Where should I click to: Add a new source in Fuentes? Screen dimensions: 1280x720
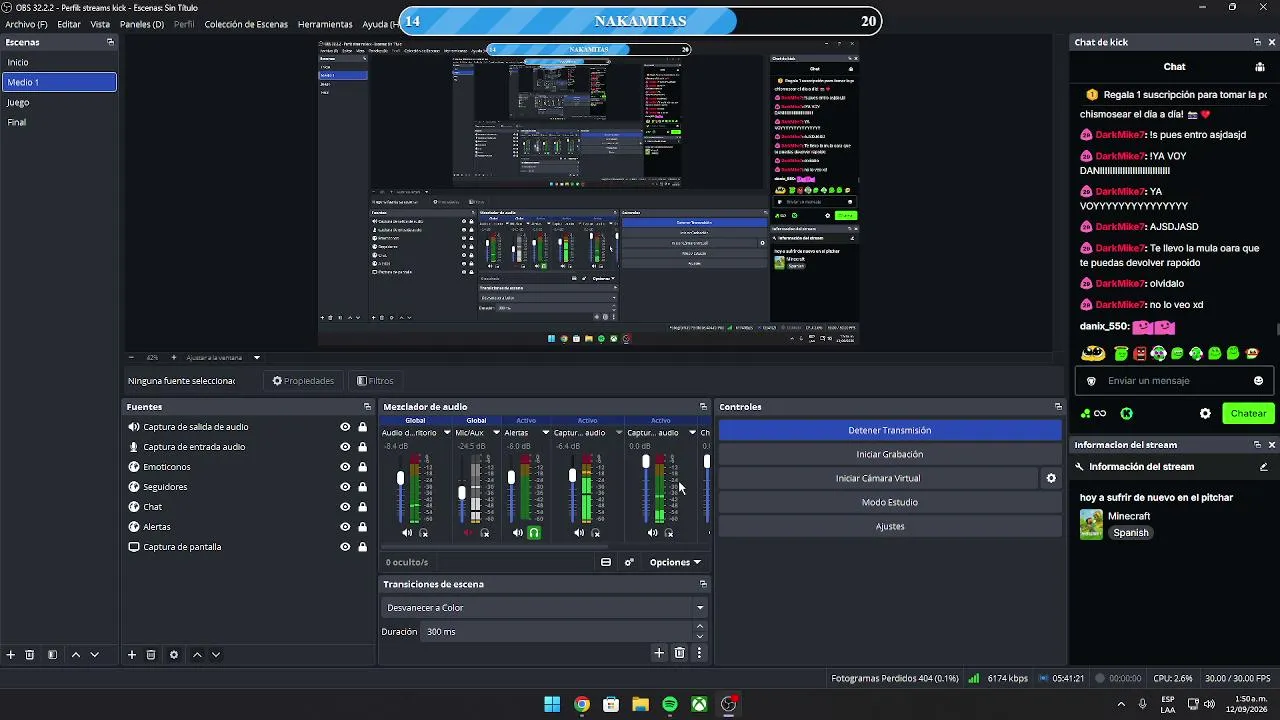click(131, 655)
